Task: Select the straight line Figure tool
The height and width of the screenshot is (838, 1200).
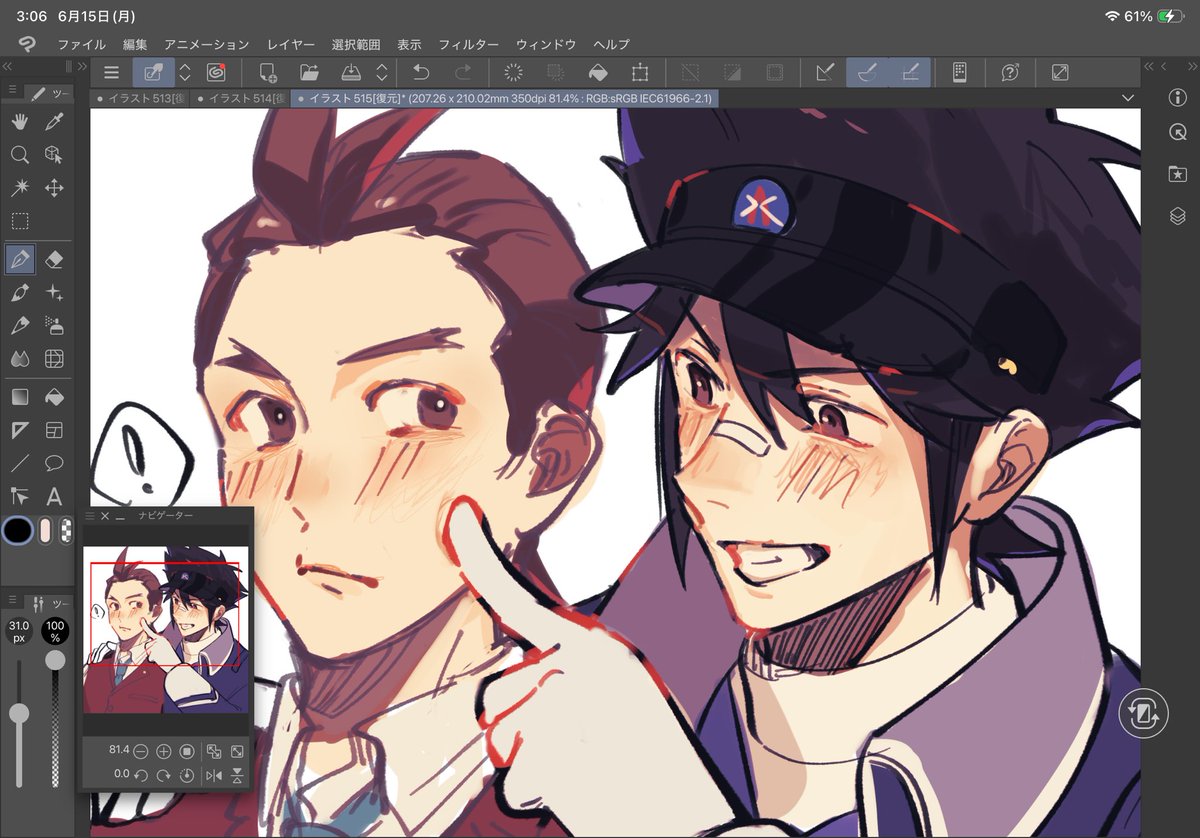Action: coord(19,463)
